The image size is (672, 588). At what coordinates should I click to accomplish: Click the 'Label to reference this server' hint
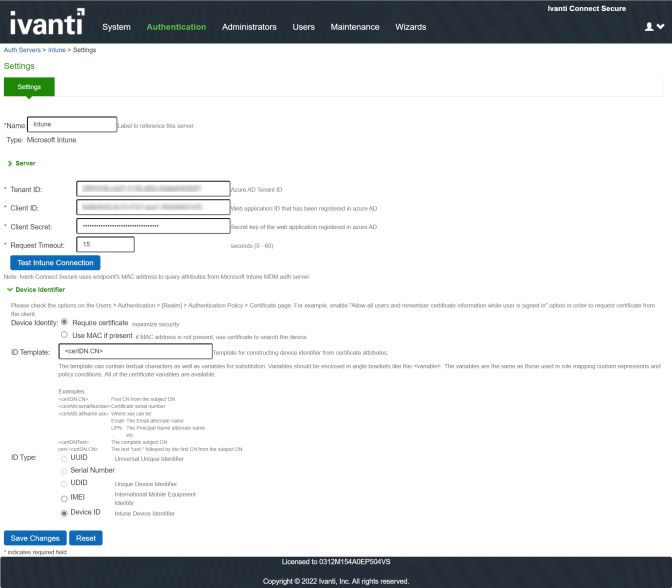click(x=156, y=126)
